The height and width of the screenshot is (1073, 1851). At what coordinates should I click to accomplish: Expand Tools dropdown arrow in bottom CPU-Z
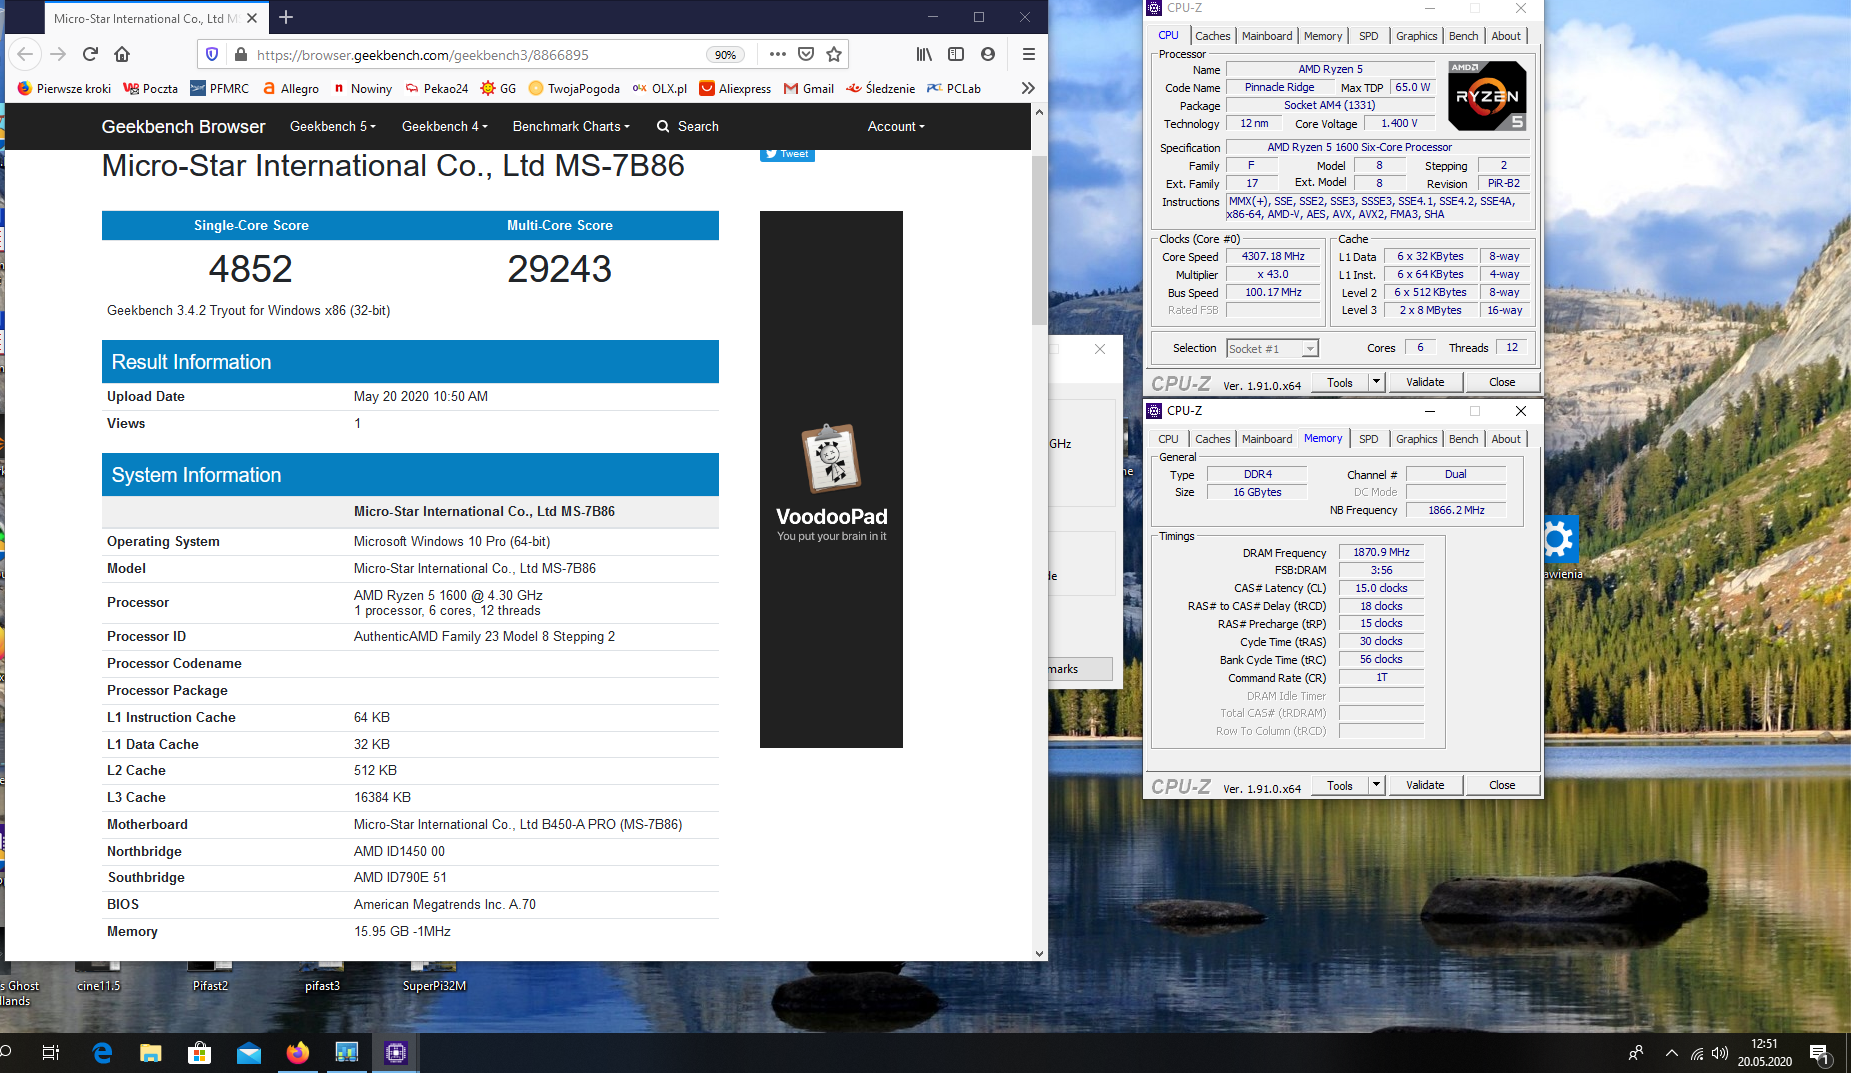1376,786
